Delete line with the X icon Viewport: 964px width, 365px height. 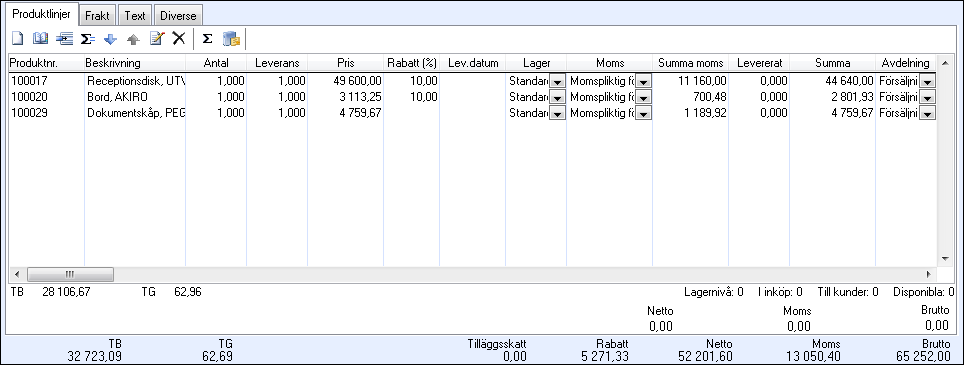point(179,39)
